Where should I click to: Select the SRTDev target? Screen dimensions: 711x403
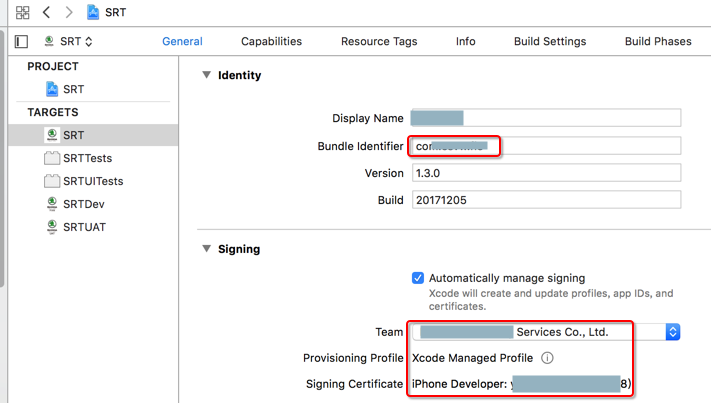coord(83,204)
